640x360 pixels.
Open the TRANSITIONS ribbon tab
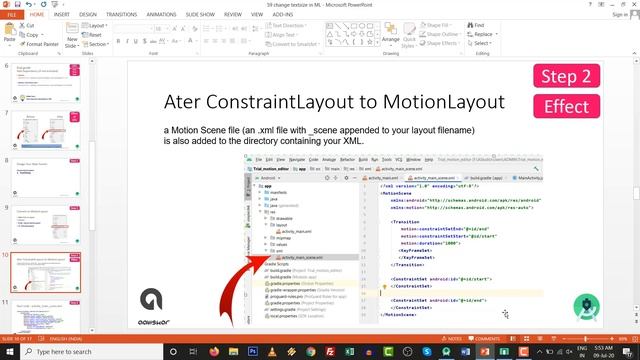coord(122,15)
